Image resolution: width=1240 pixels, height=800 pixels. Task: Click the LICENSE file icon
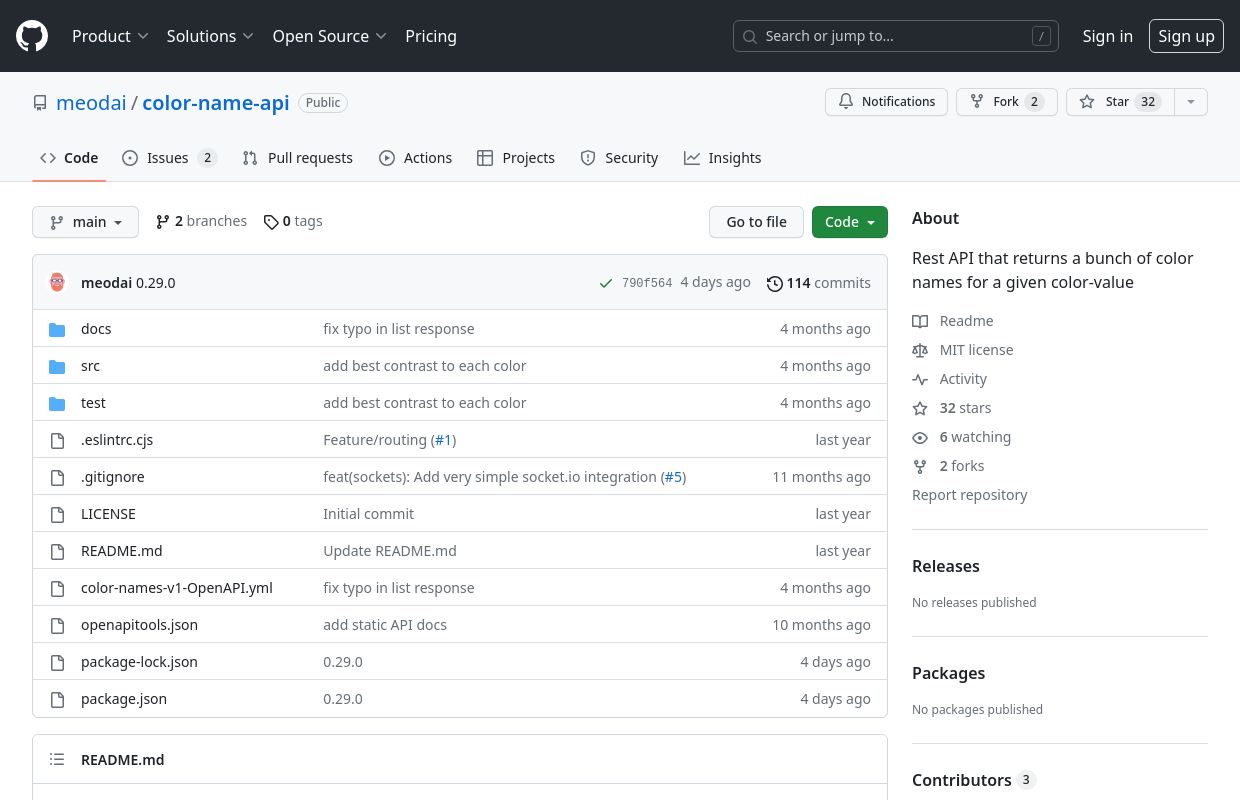[x=57, y=514]
